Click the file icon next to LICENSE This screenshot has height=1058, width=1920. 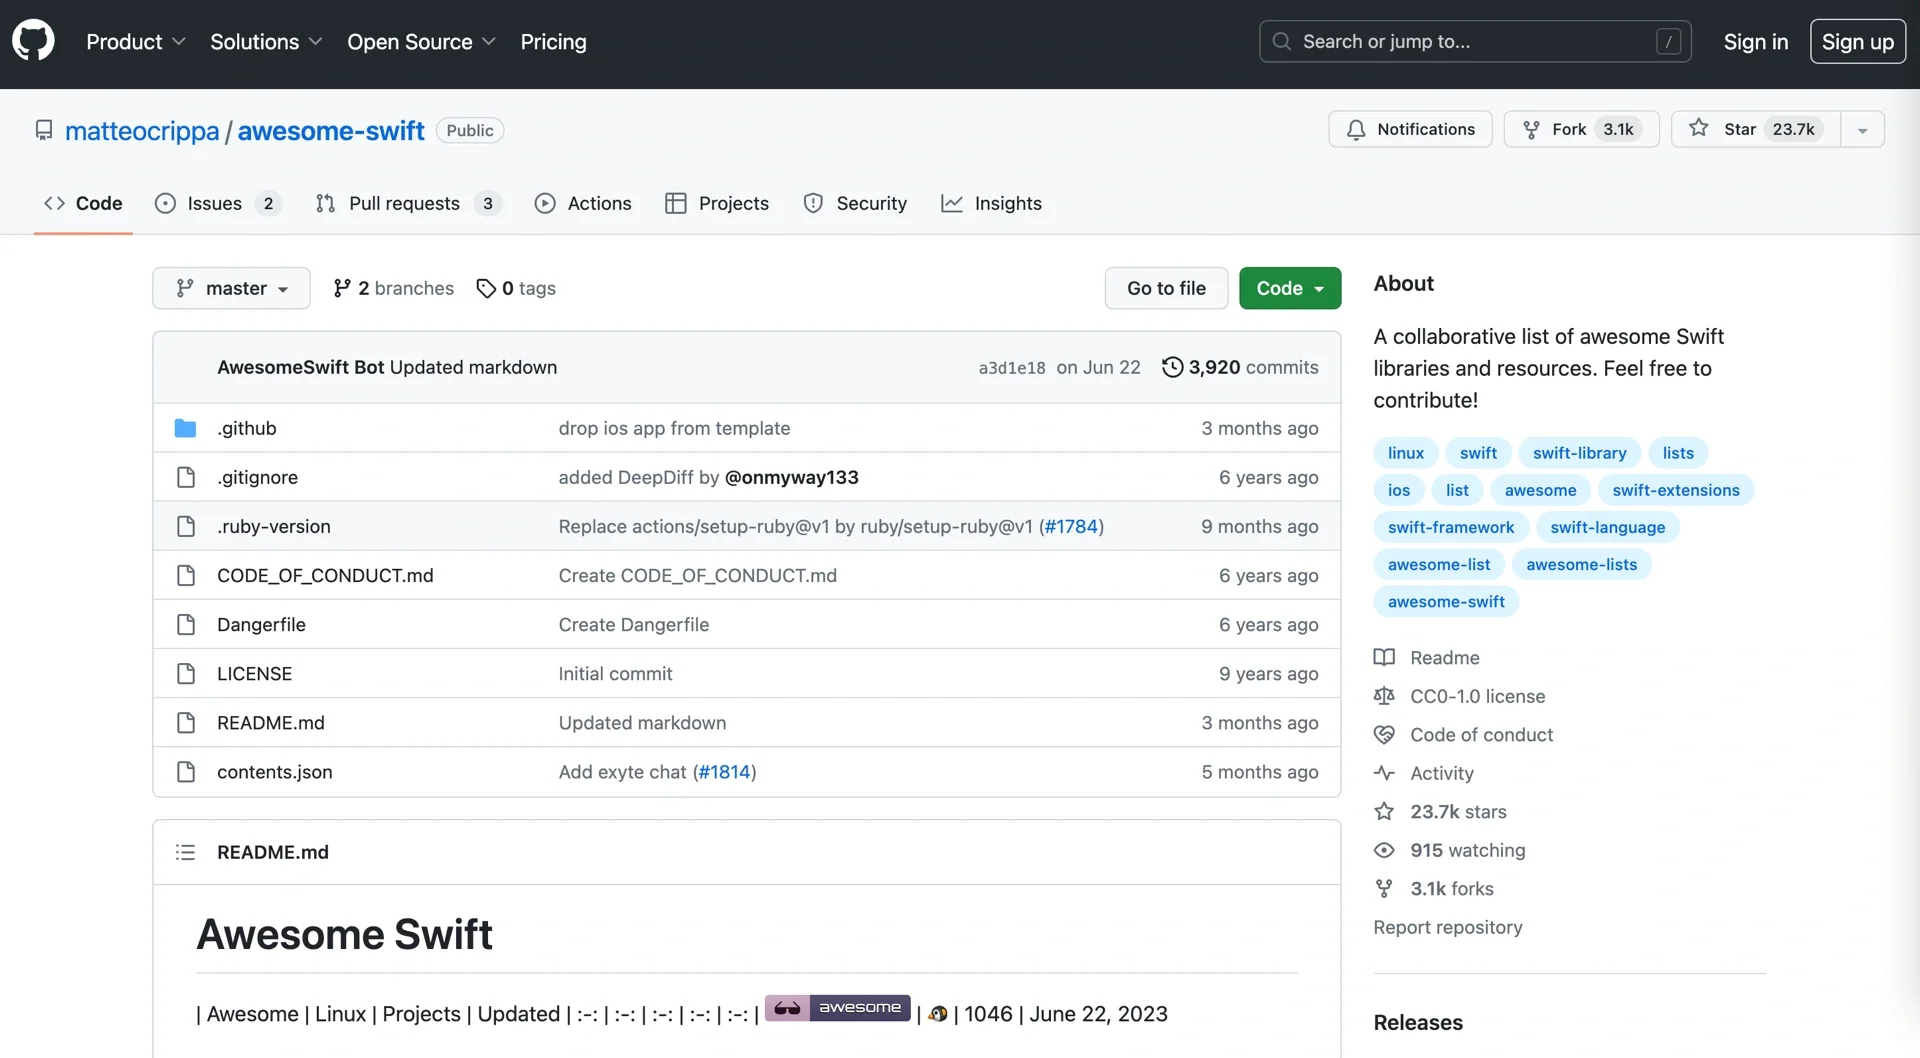pyautogui.click(x=185, y=673)
